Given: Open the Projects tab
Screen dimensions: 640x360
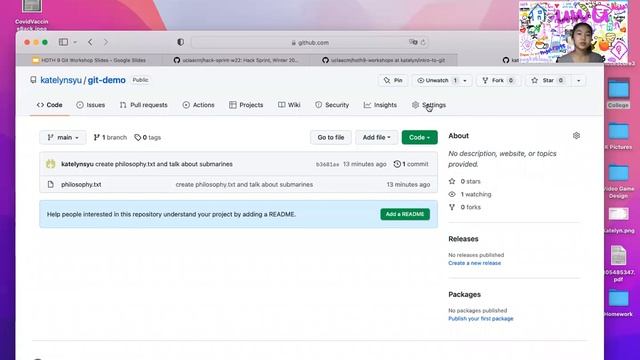Looking at the screenshot, I should click(246, 105).
